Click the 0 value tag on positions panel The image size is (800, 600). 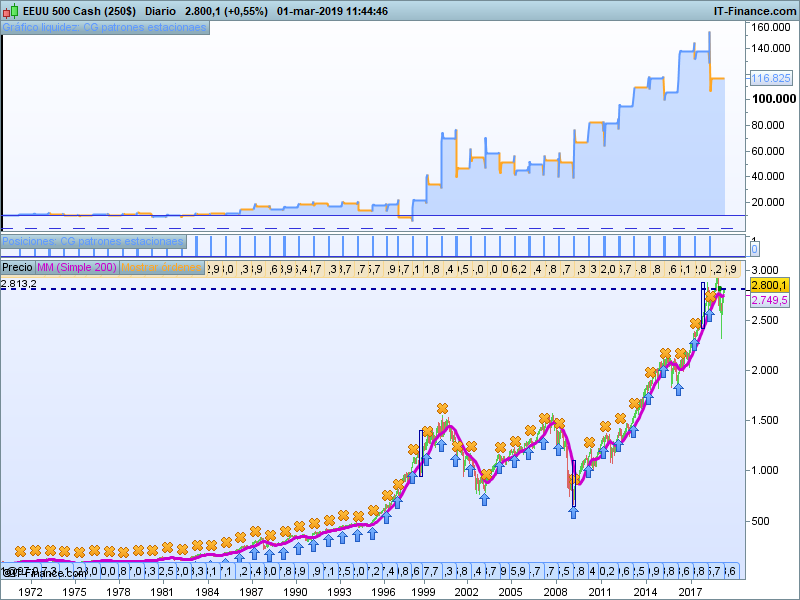[x=754, y=249]
